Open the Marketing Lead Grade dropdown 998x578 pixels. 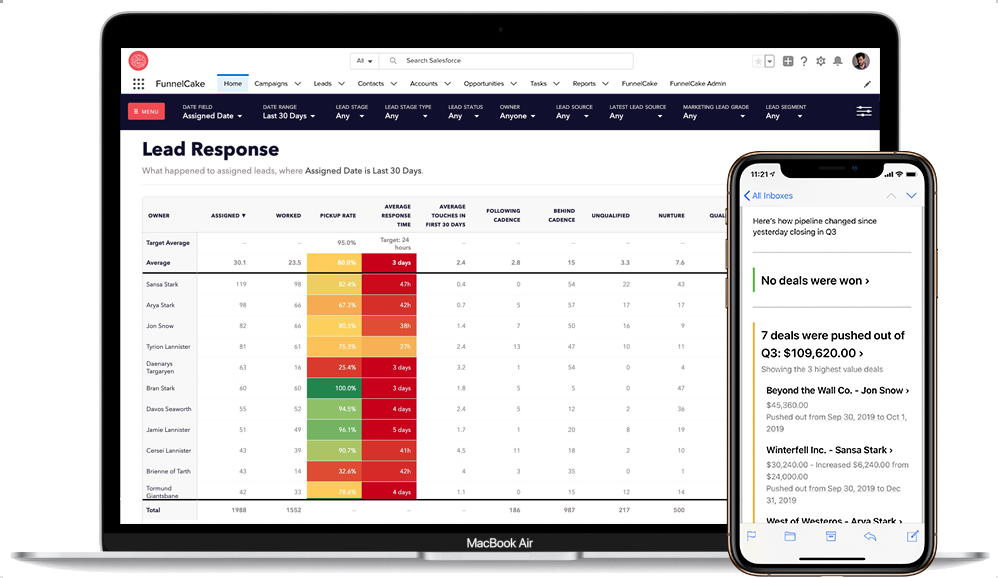(x=715, y=116)
